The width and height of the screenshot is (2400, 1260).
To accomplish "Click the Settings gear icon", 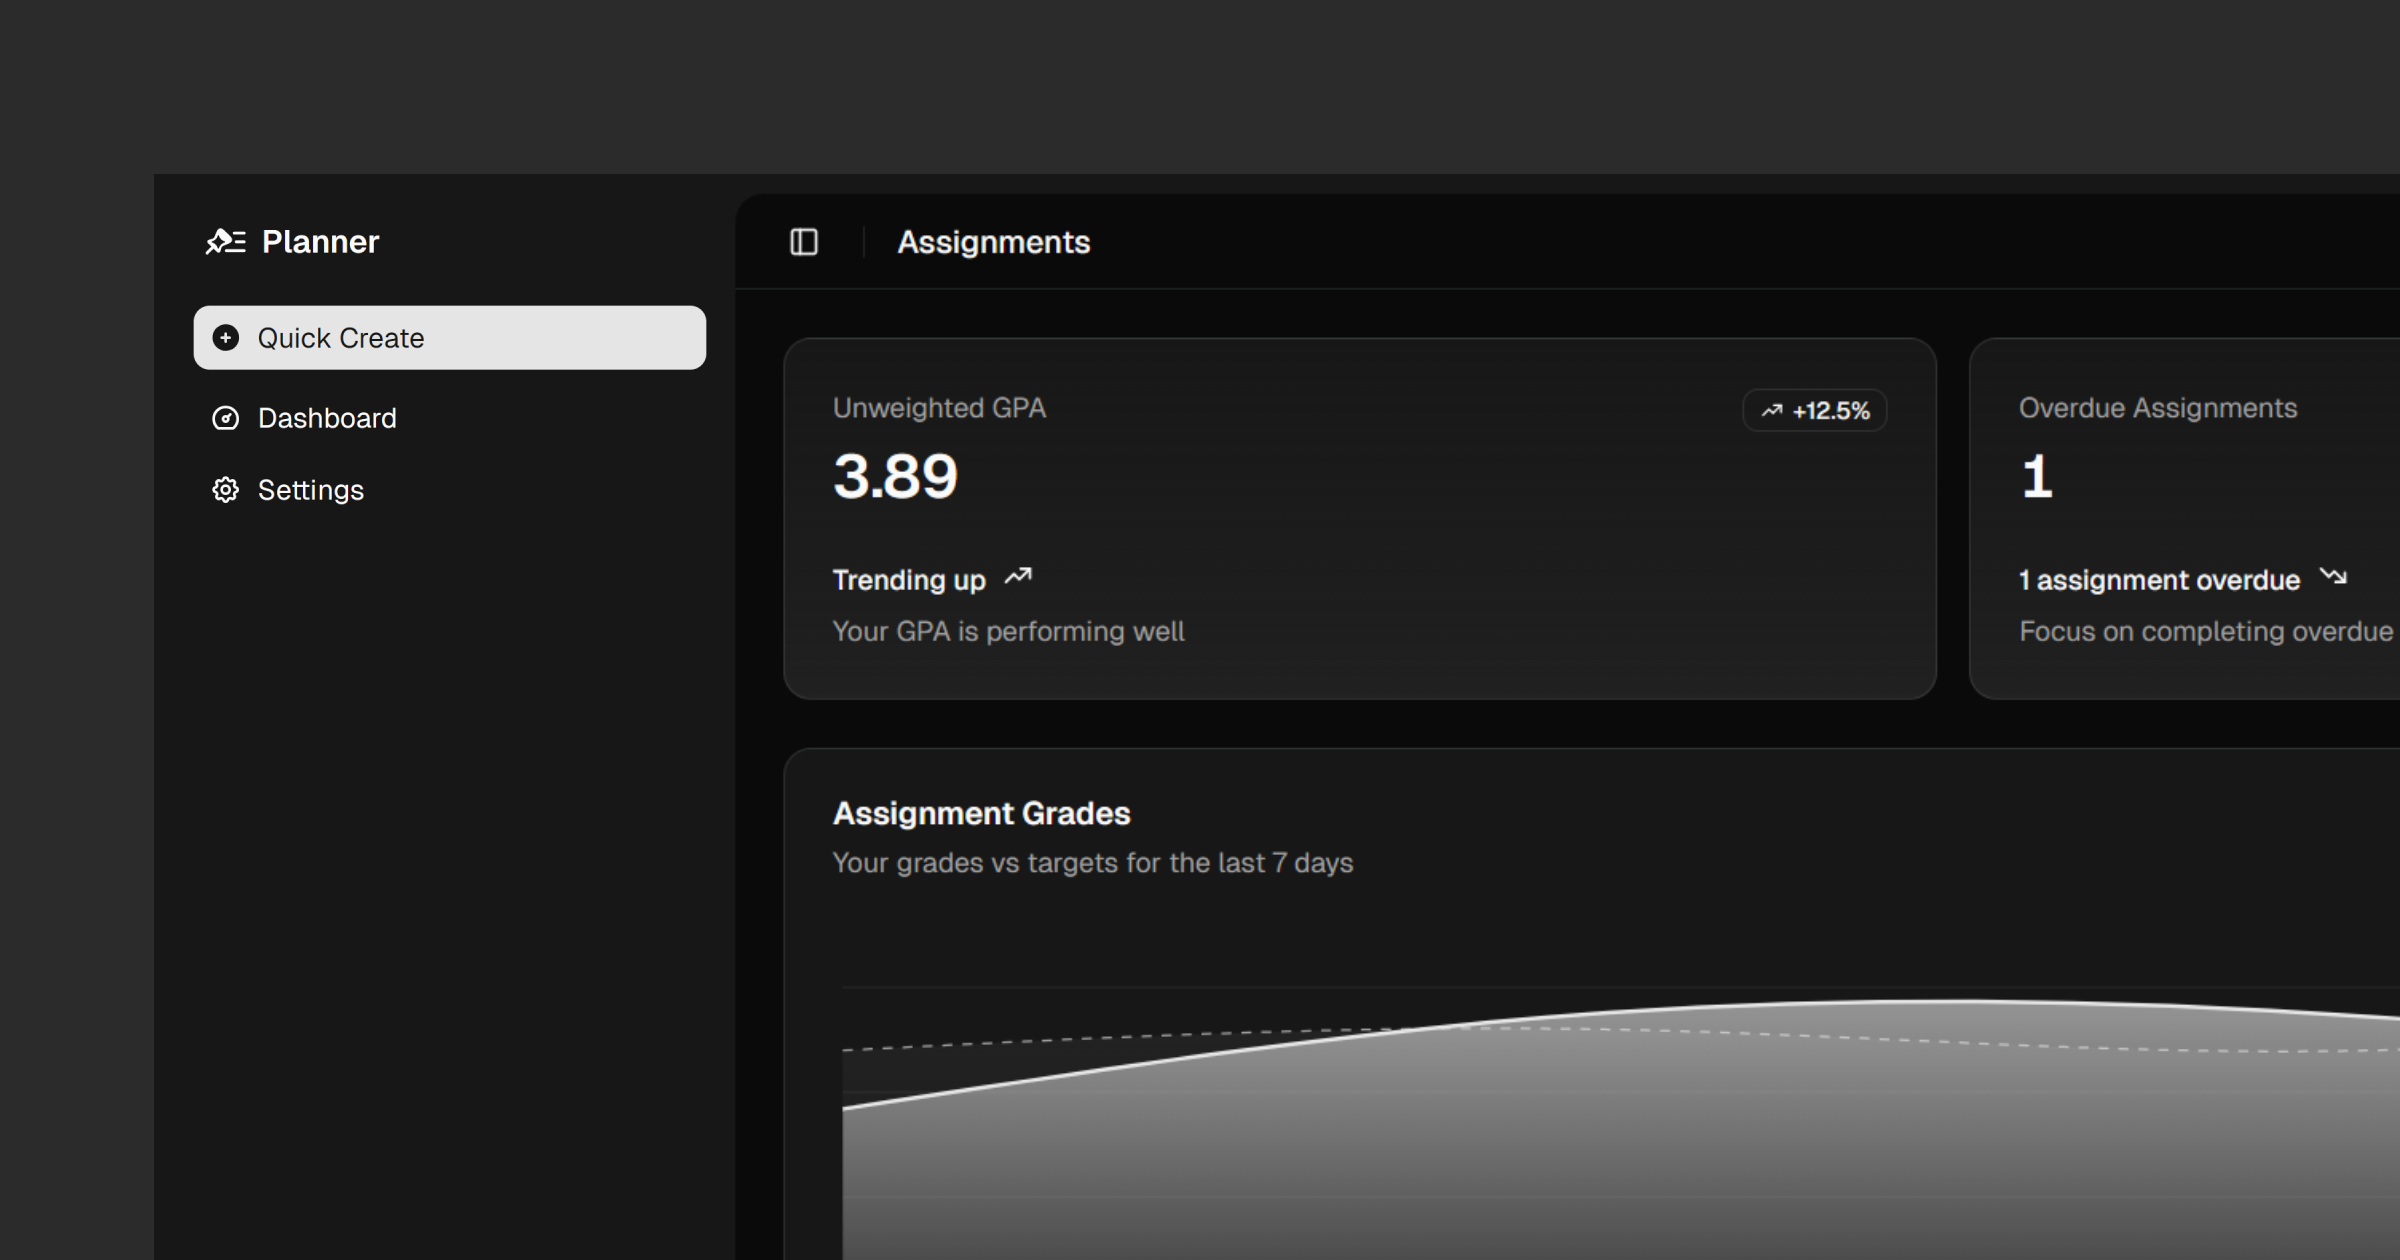I will click(x=226, y=490).
